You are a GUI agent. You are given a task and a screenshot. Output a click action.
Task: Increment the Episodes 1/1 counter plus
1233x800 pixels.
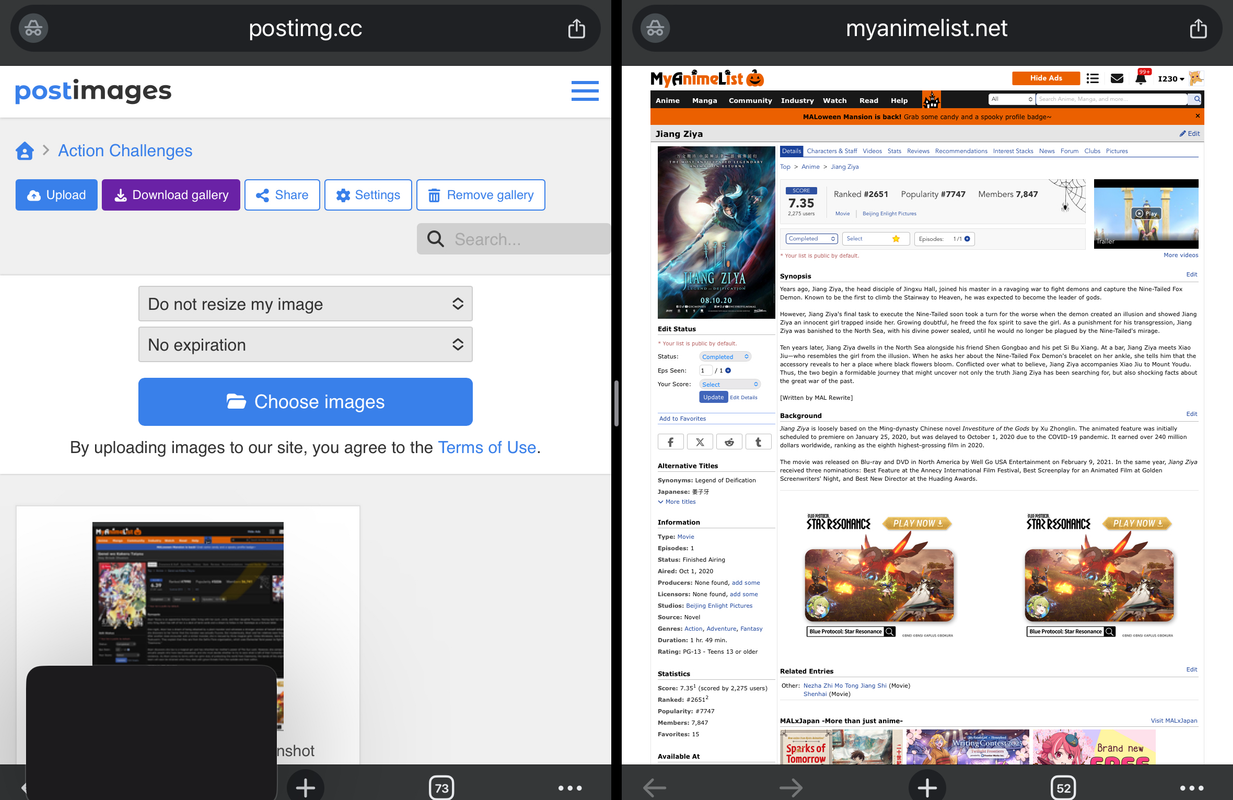(967, 239)
